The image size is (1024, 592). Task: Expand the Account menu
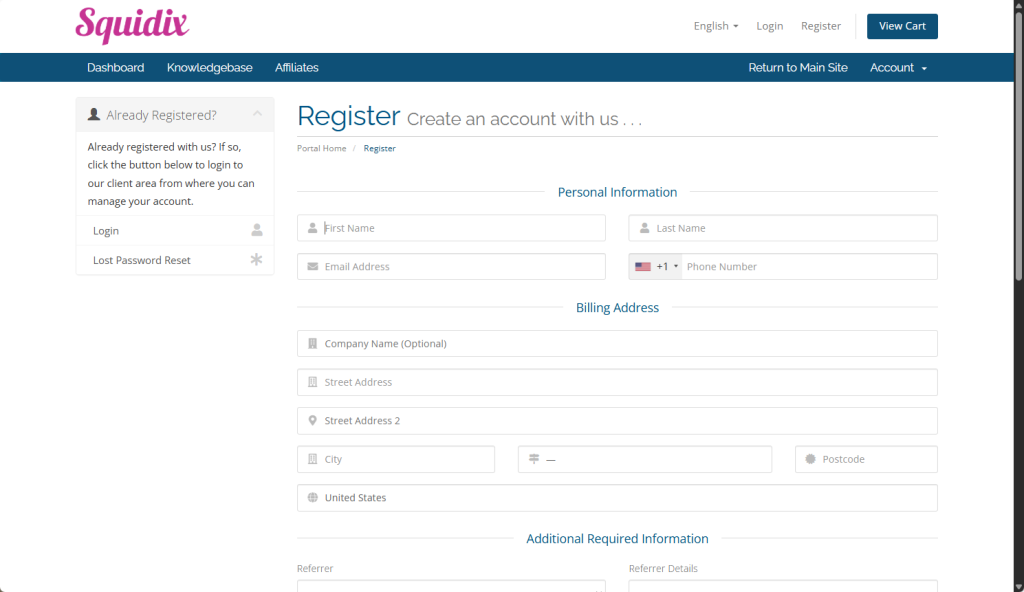click(x=898, y=68)
